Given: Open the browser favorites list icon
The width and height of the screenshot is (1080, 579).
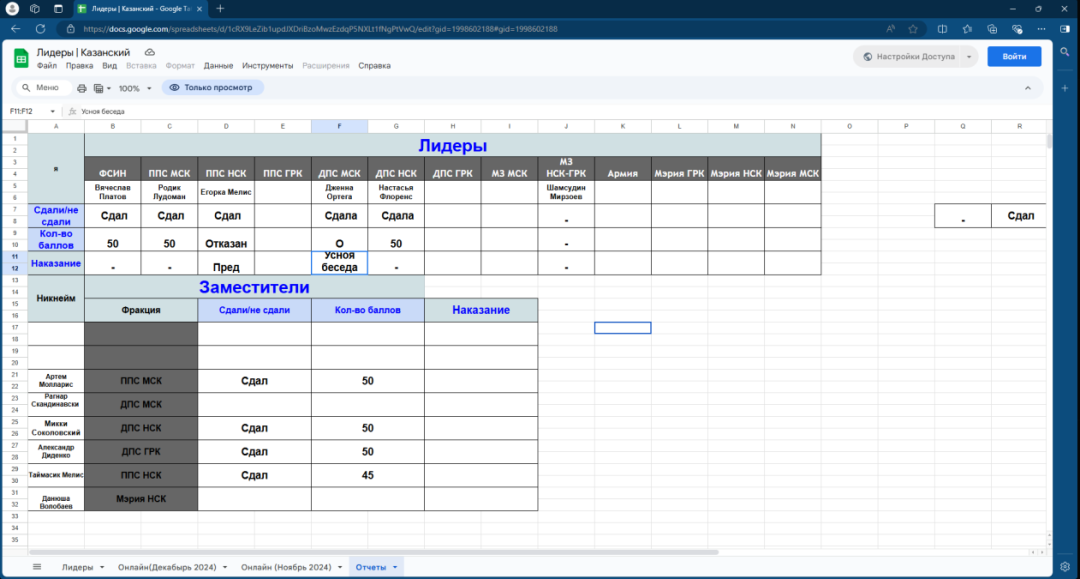Looking at the screenshot, I should [x=967, y=29].
